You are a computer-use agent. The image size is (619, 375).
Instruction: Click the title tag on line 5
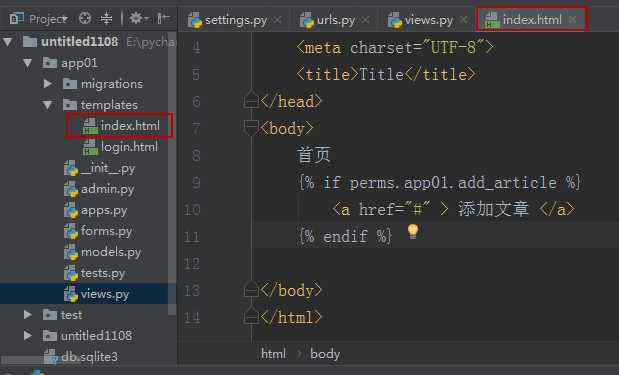pyautogui.click(x=386, y=74)
